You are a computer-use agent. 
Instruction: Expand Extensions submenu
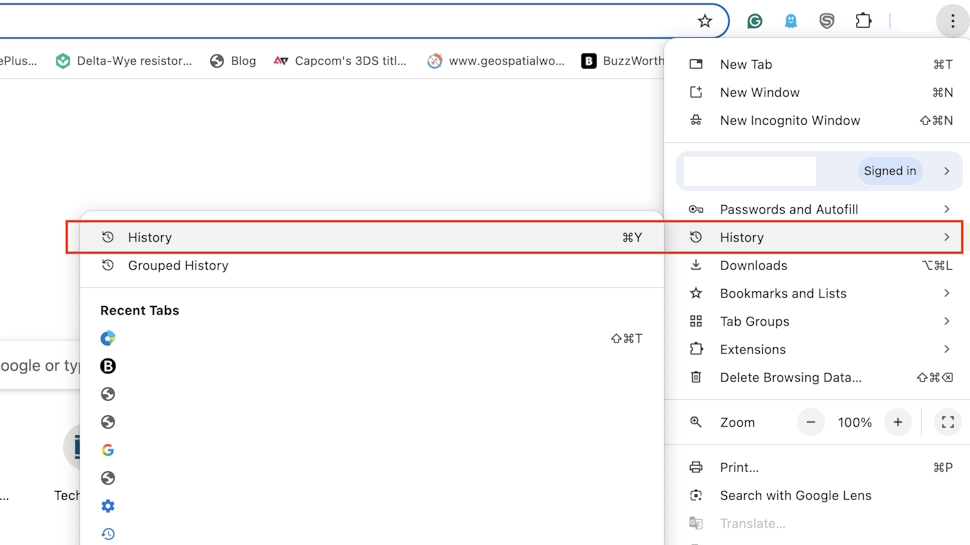tap(817, 349)
